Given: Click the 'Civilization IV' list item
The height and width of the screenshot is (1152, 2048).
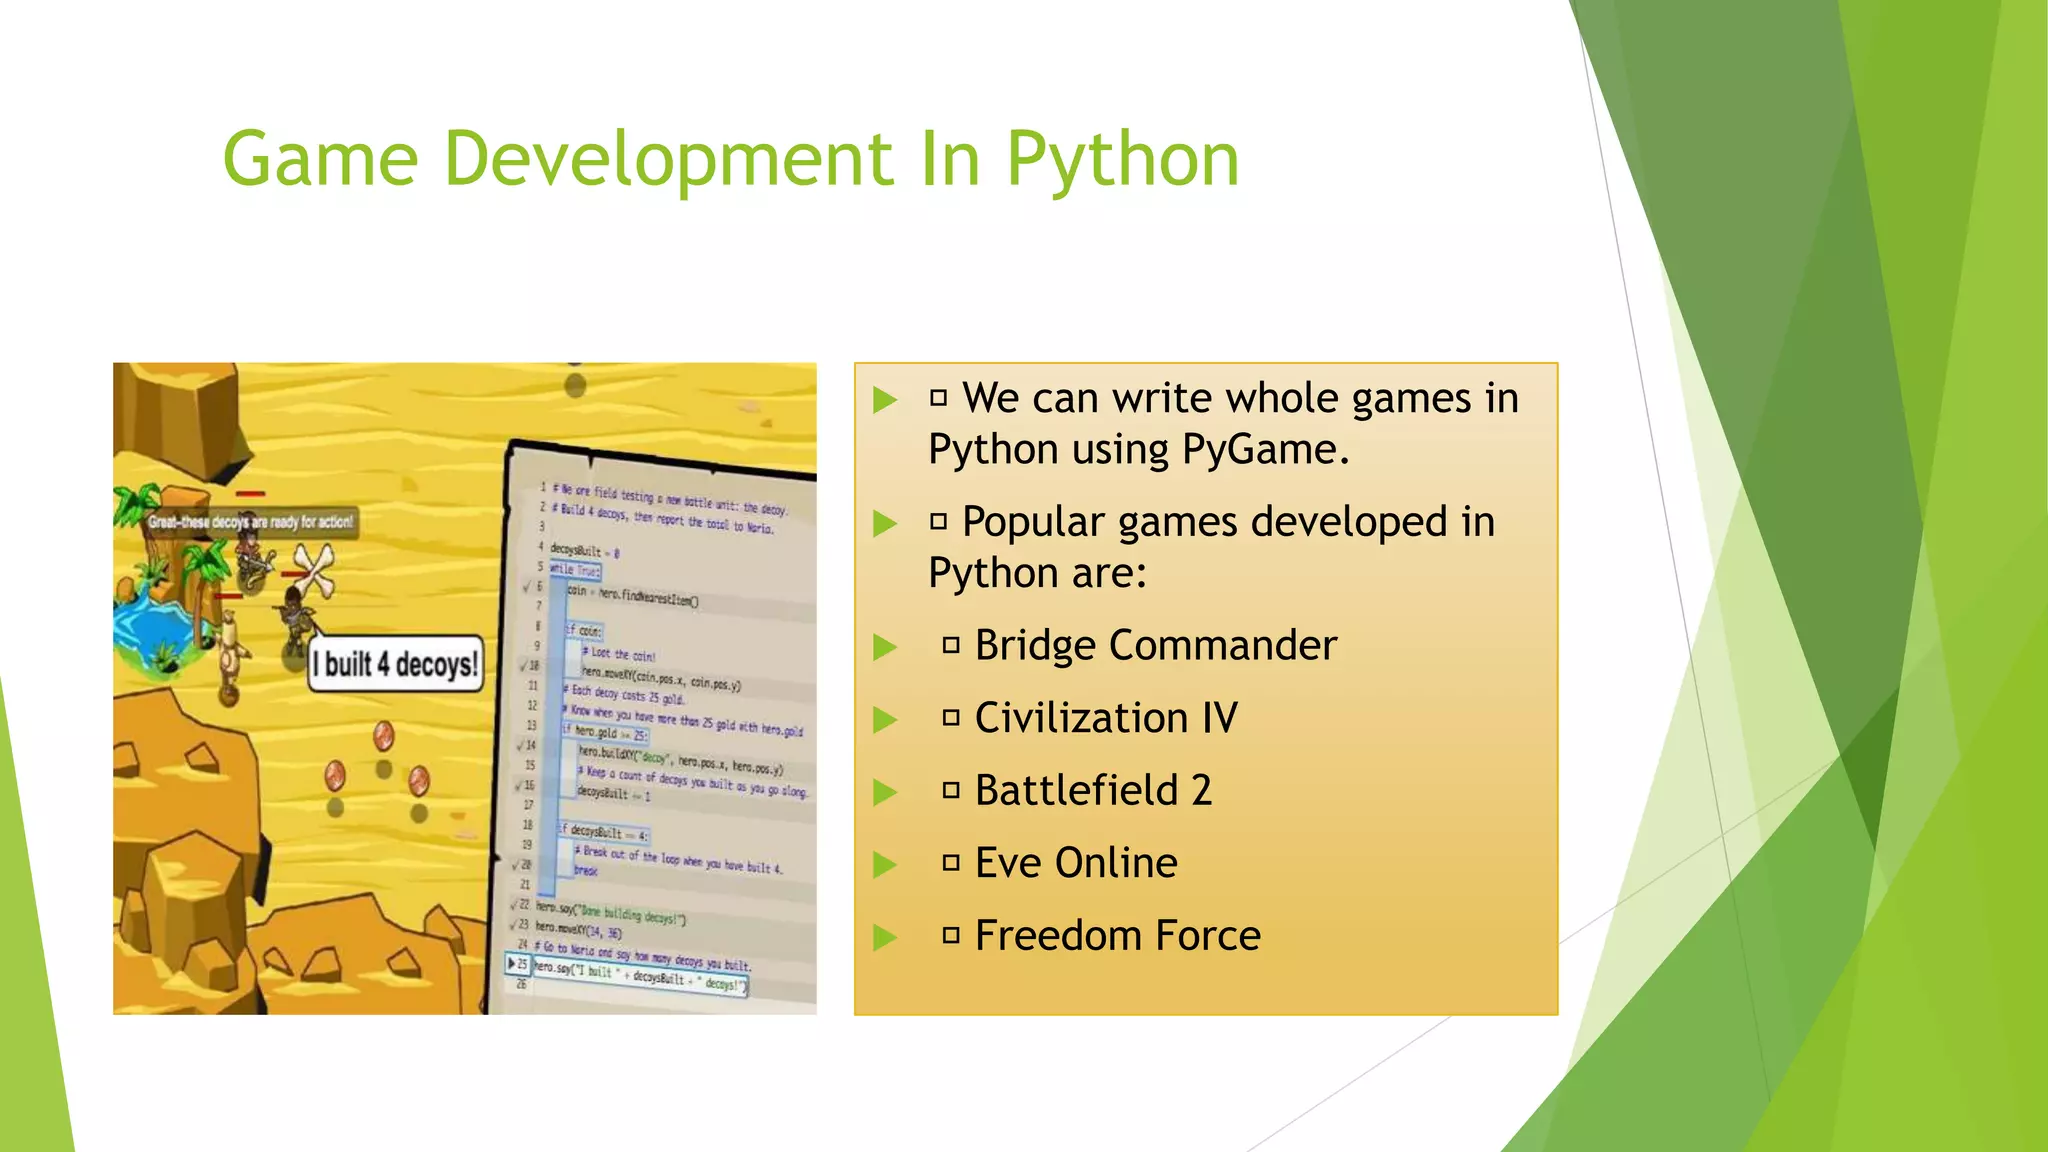Looking at the screenshot, I should 1106,718.
